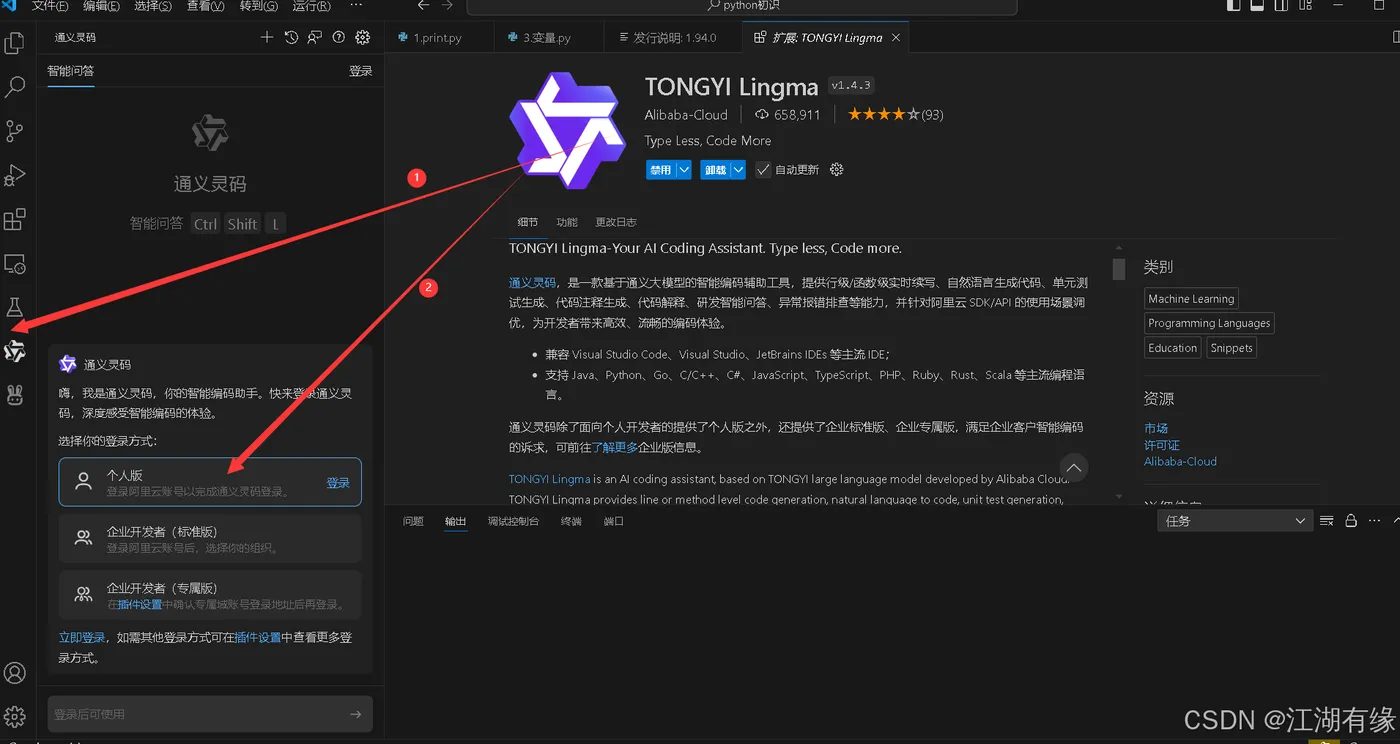This screenshot has height=744, width=1400.
Task: Click the rabbit icon in activity bar
Action: point(15,395)
